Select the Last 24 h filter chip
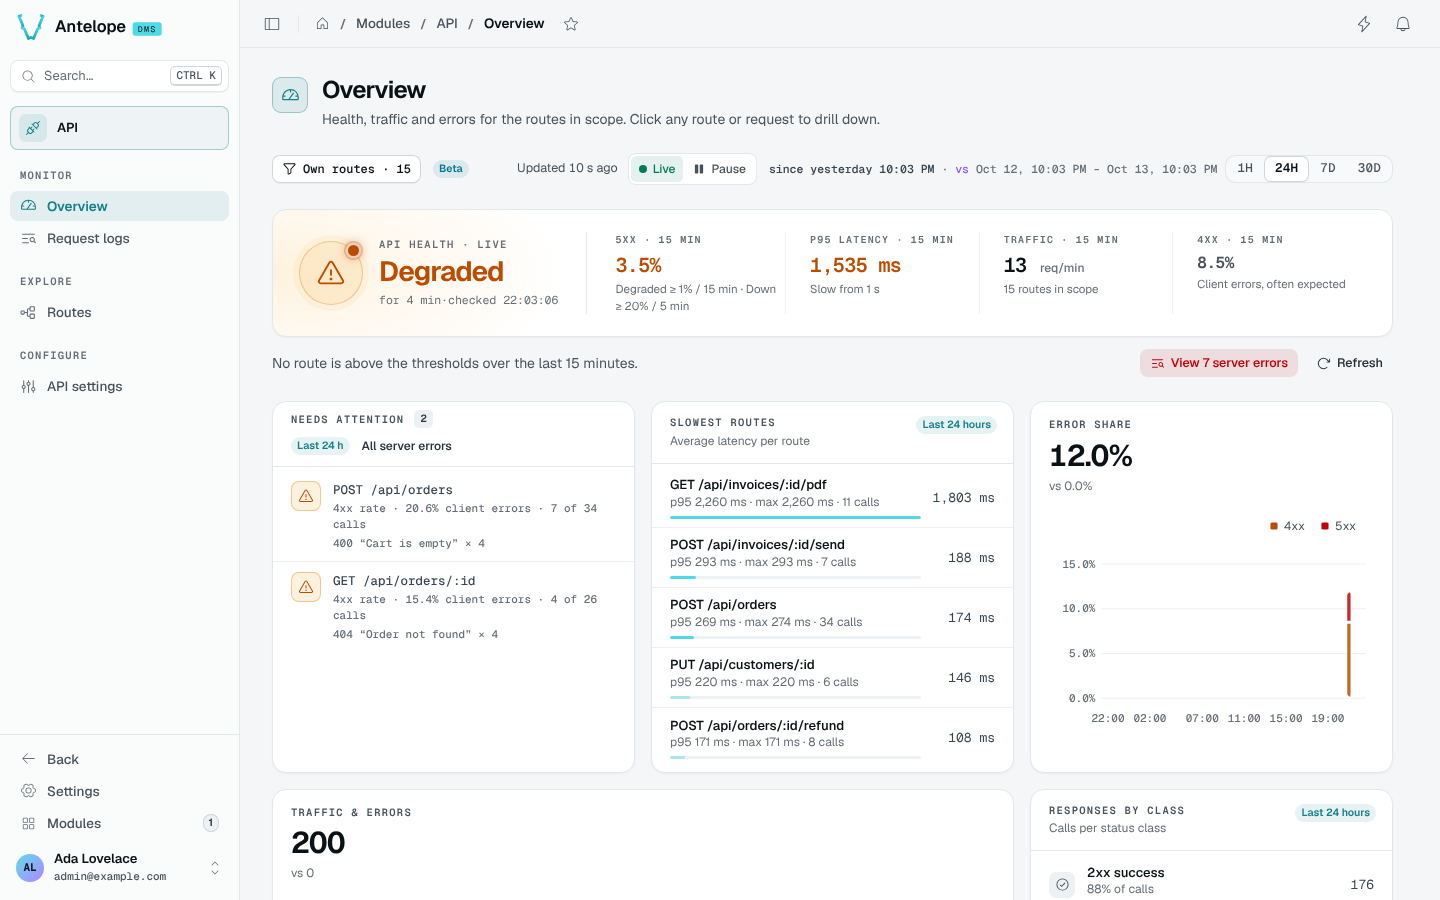Screen dimensions: 1440x900 click(320, 446)
